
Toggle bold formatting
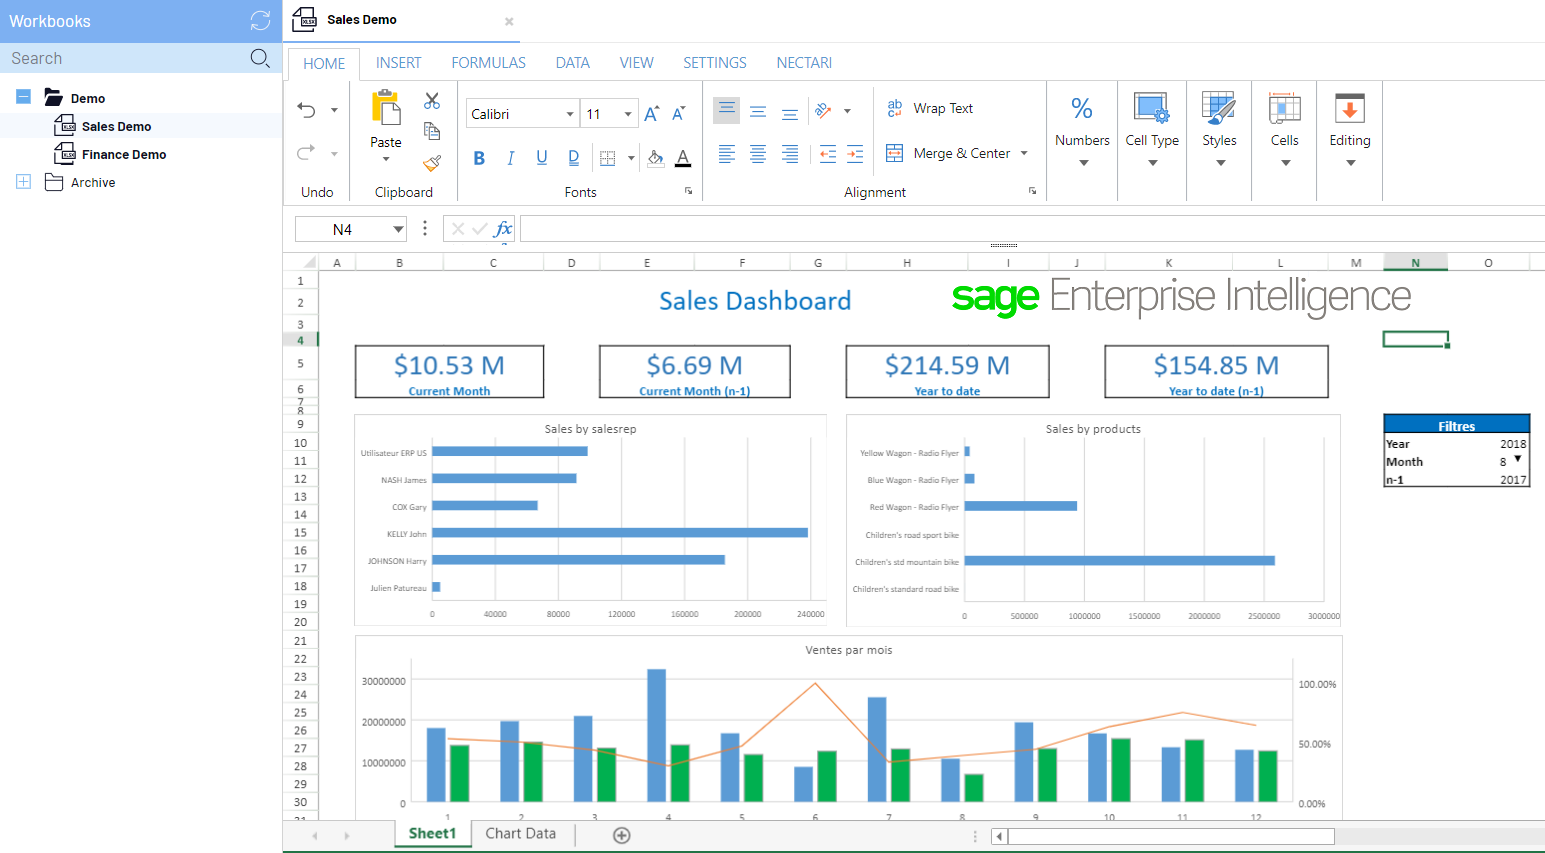tap(479, 158)
